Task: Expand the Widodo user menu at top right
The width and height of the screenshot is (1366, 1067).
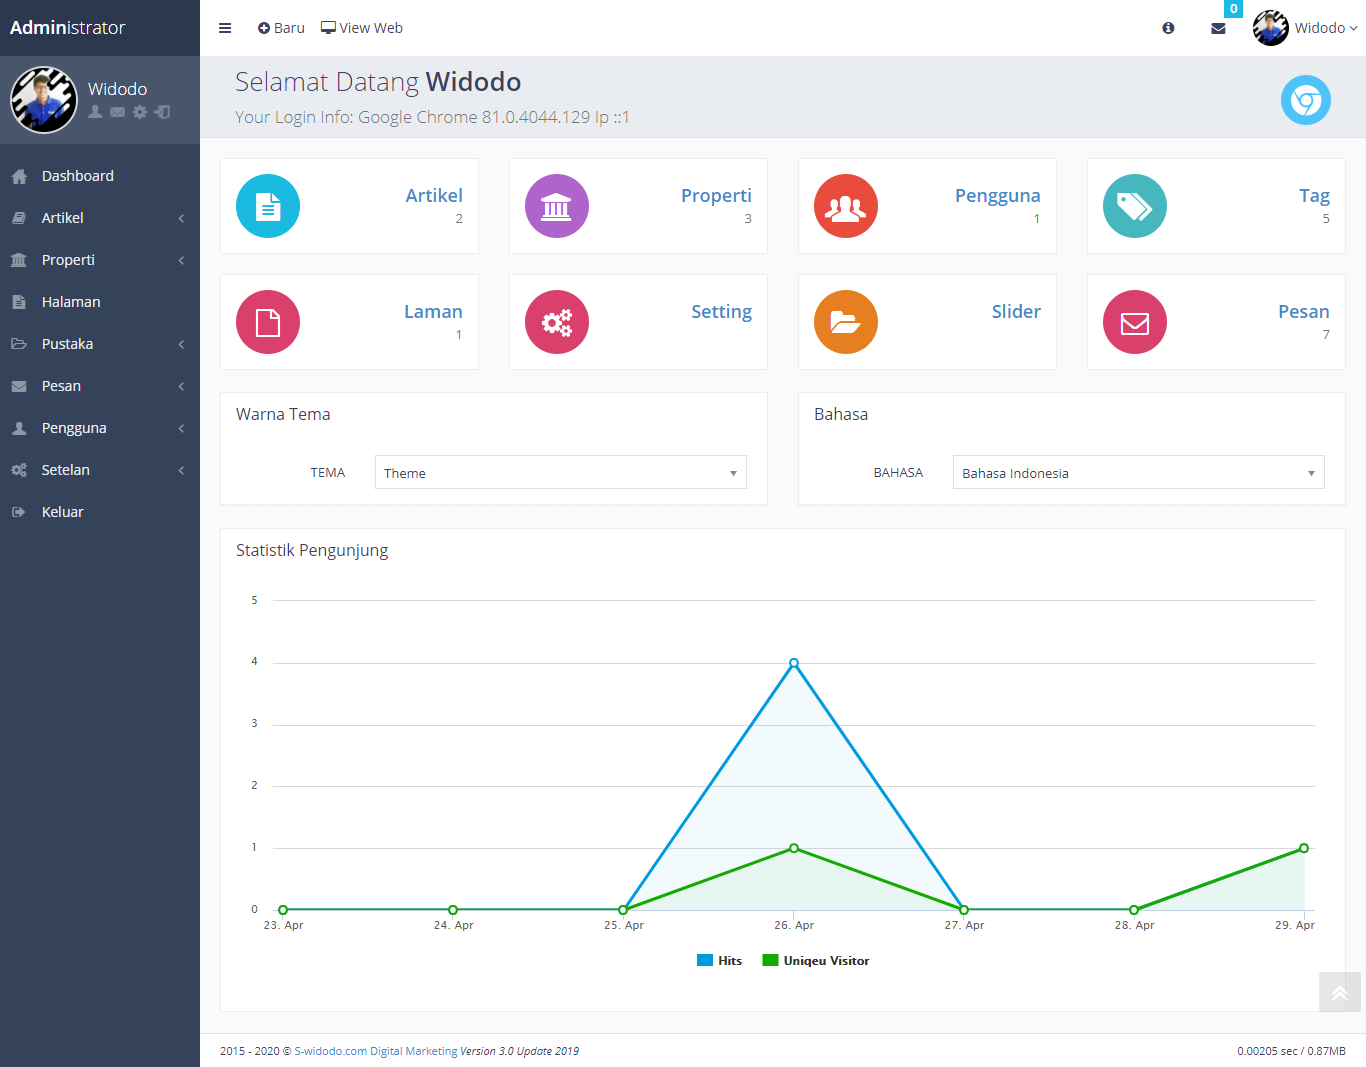Action: (1306, 28)
